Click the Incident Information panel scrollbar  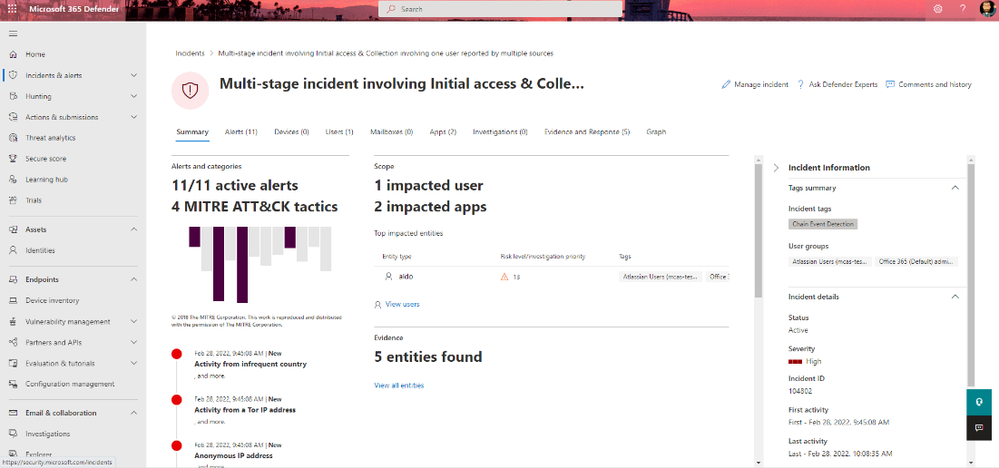tap(970, 274)
